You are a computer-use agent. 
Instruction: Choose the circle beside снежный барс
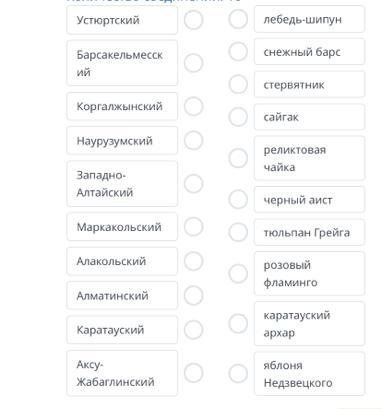coord(238,52)
